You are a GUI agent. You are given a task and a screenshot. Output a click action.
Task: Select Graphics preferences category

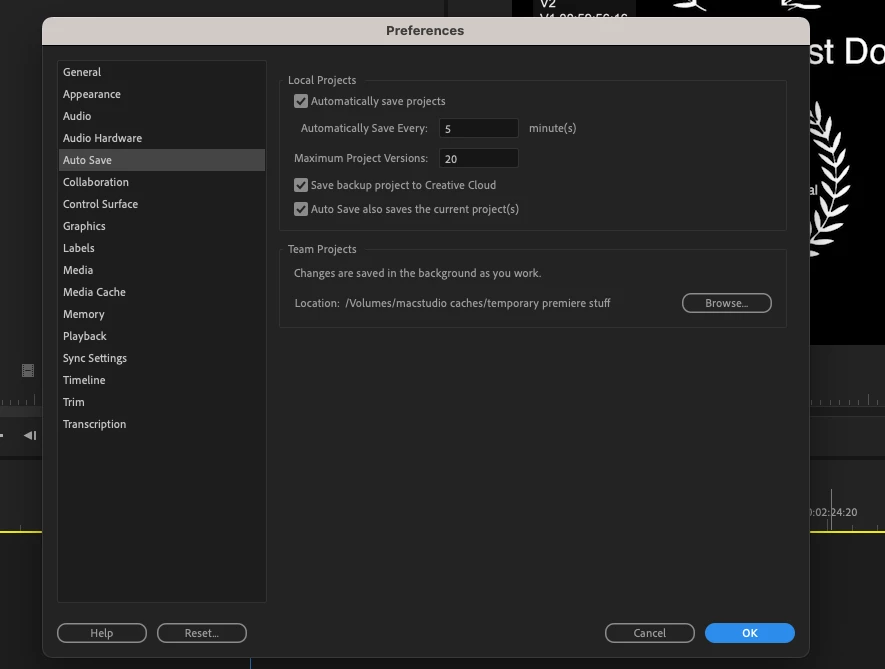click(x=162, y=226)
